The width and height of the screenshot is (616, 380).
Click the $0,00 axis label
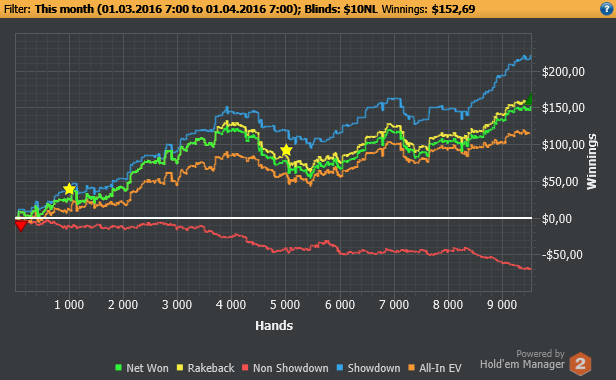(x=557, y=218)
